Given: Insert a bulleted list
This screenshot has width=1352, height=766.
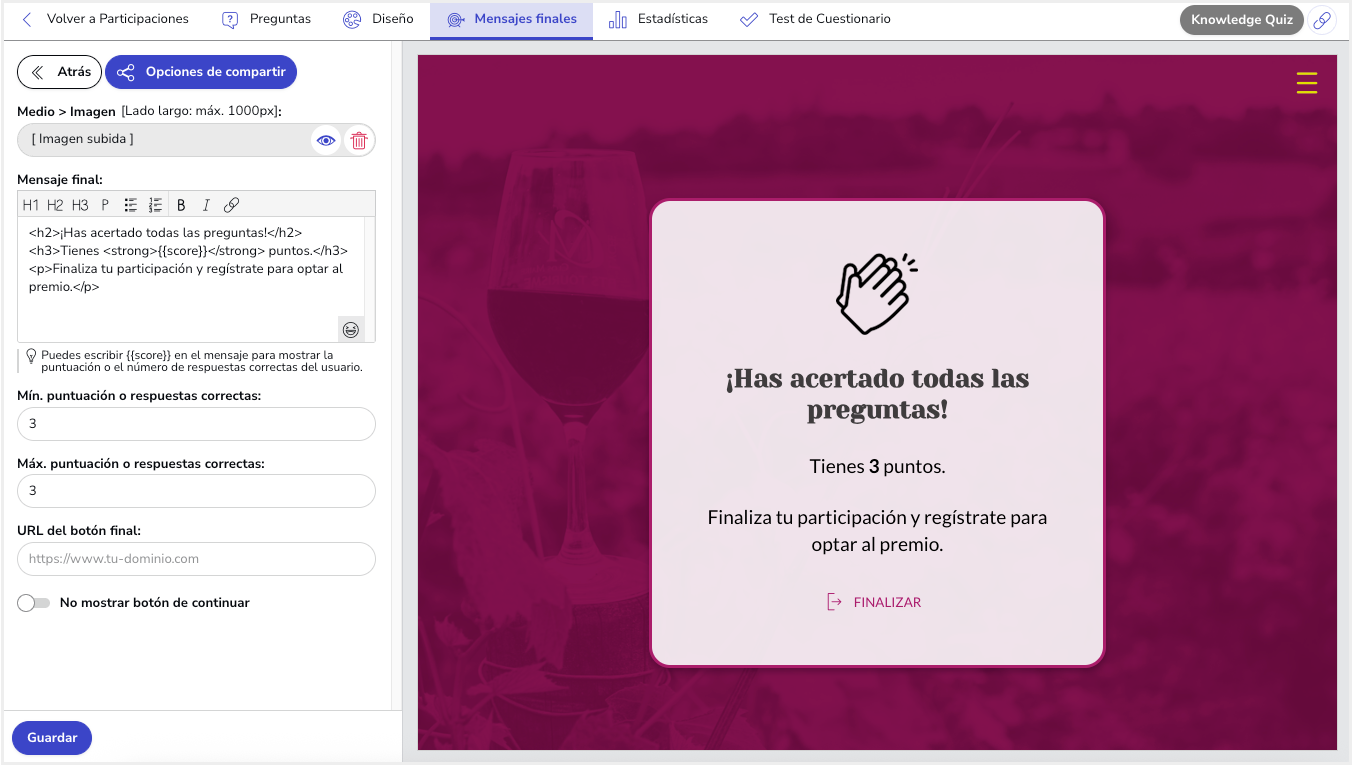Looking at the screenshot, I should (x=131, y=205).
